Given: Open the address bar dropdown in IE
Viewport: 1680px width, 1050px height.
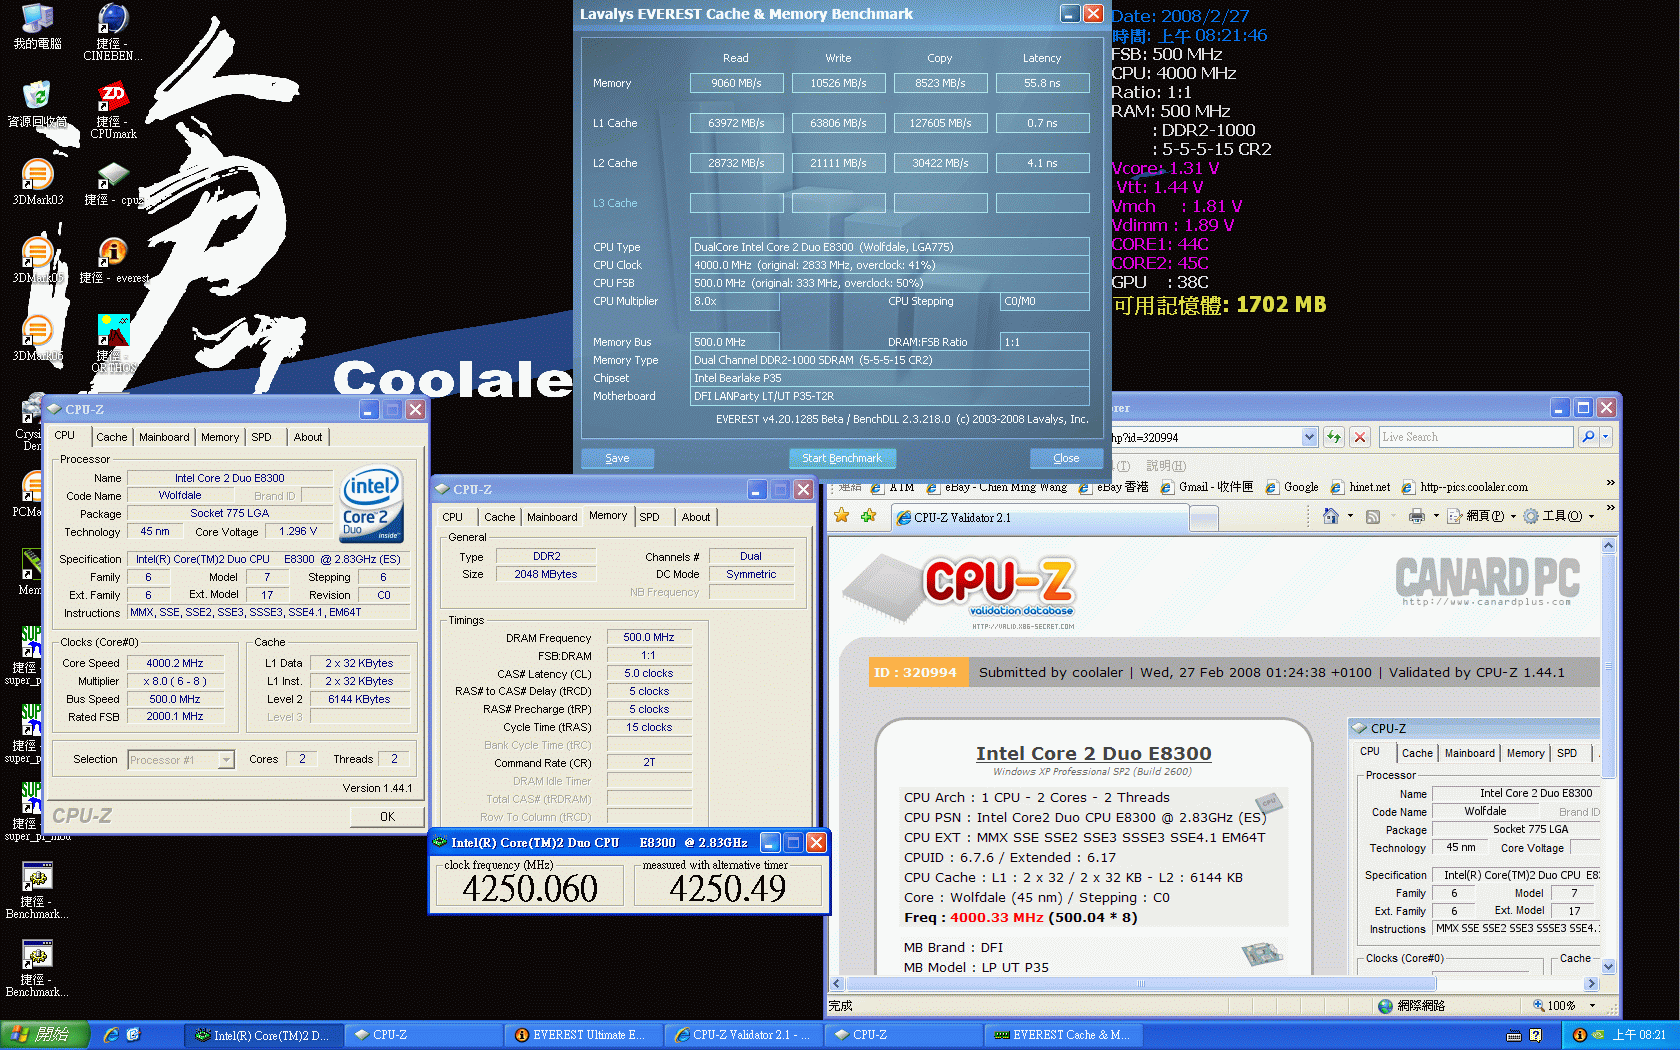Looking at the screenshot, I should point(1309,437).
